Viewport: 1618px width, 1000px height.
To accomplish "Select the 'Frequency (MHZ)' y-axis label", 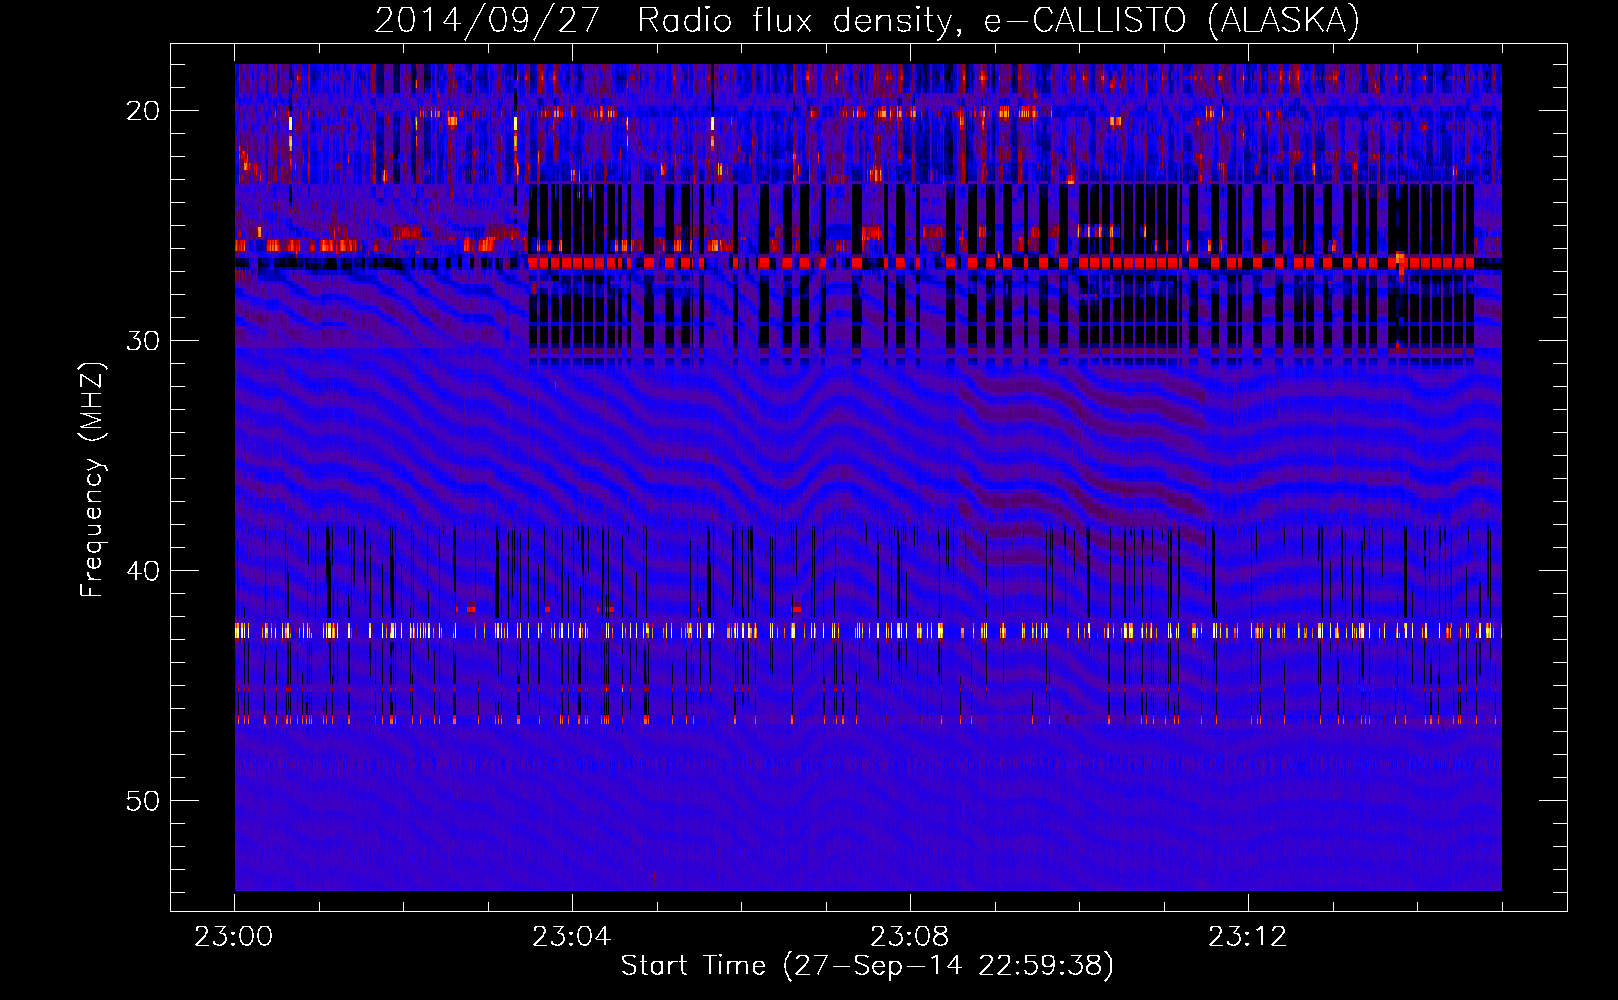I will tap(92, 480).
